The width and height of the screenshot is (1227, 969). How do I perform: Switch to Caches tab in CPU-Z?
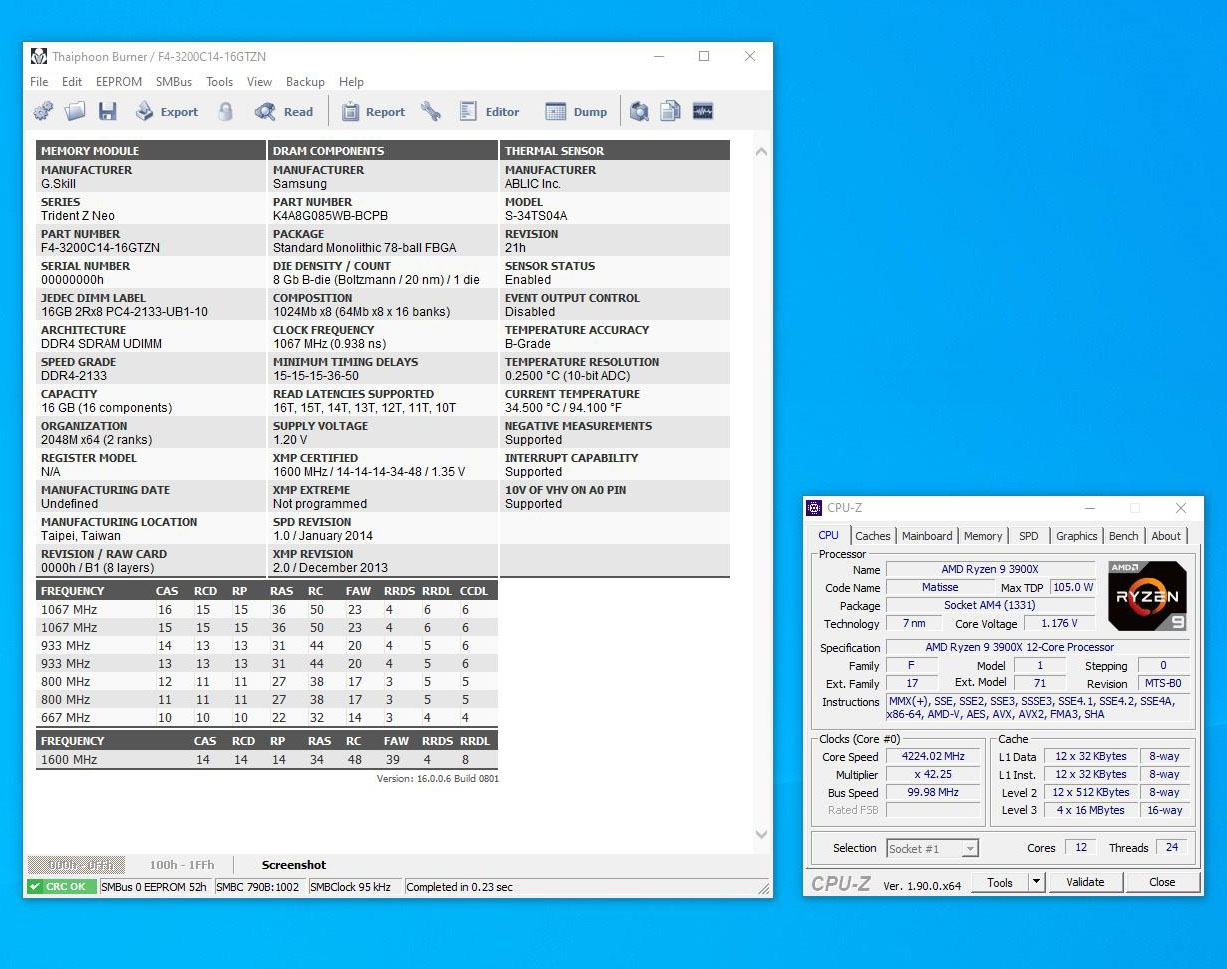point(872,536)
